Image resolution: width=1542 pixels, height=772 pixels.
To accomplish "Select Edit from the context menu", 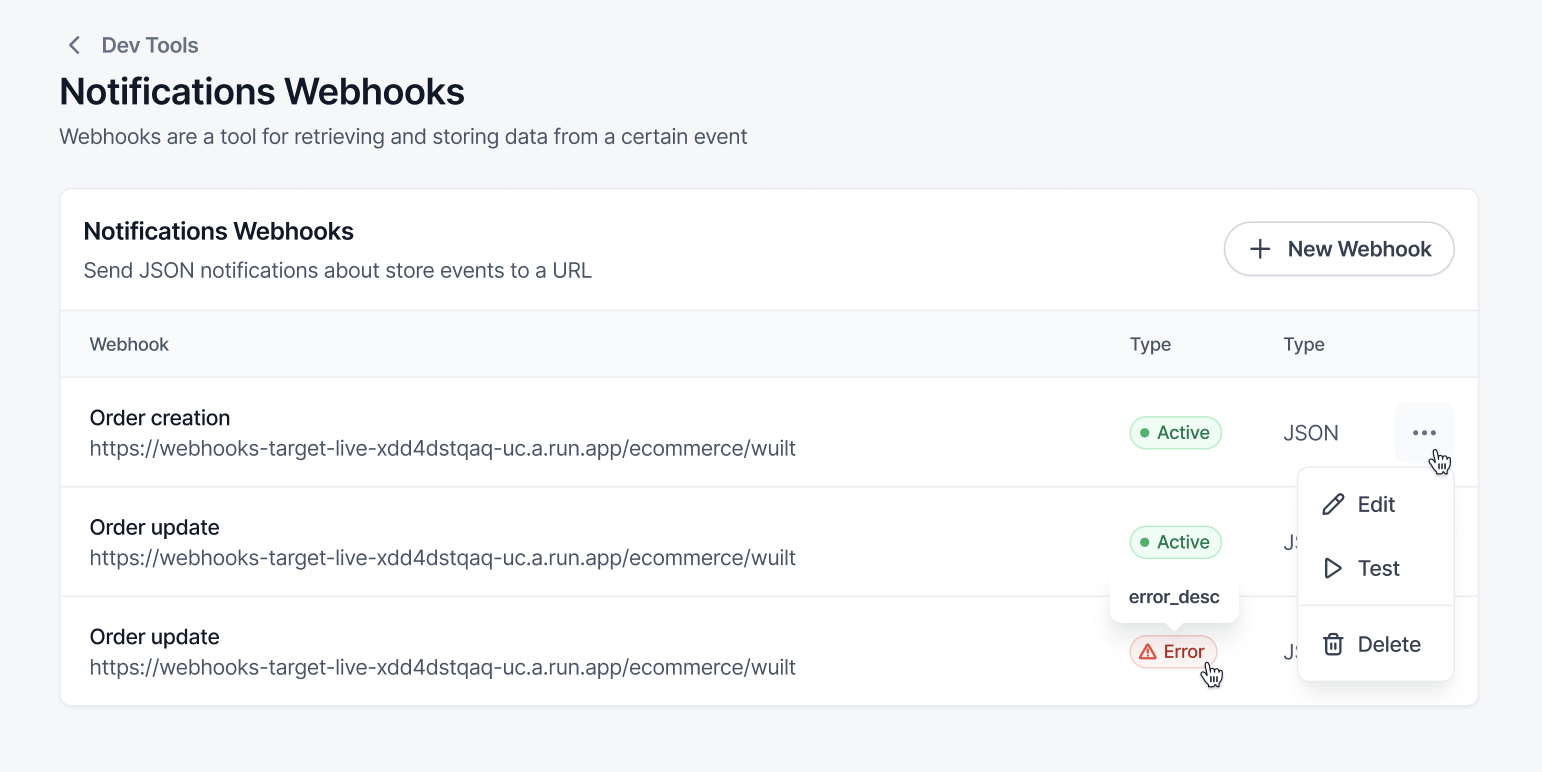I will [1375, 504].
